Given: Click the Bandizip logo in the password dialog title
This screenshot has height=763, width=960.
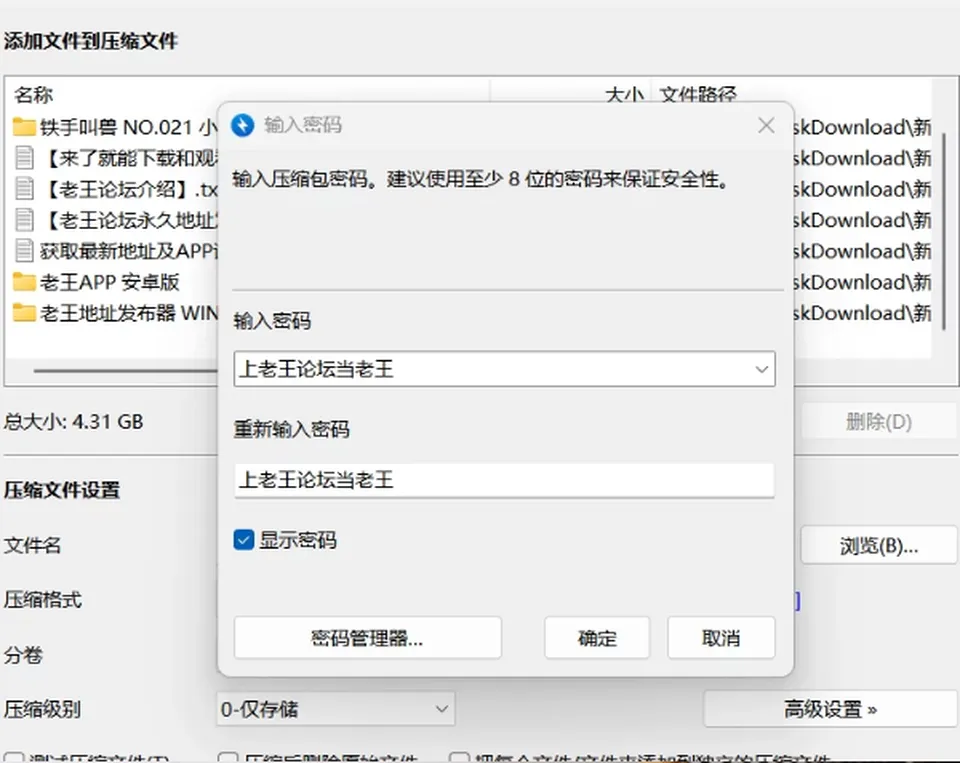Looking at the screenshot, I should coord(242,126).
